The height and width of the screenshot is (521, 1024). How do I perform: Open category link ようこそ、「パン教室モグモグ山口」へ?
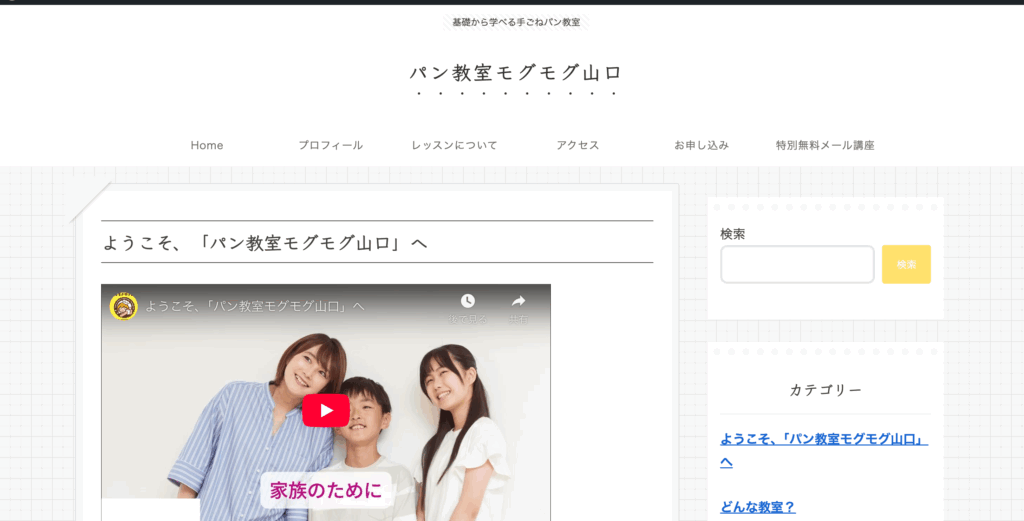tap(823, 440)
